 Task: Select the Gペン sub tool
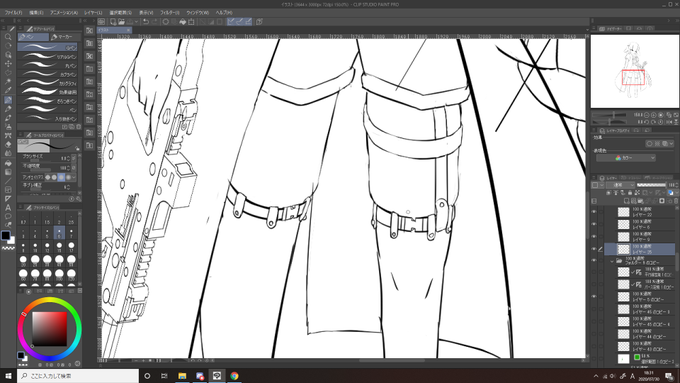pyautogui.click(x=47, y=47)
